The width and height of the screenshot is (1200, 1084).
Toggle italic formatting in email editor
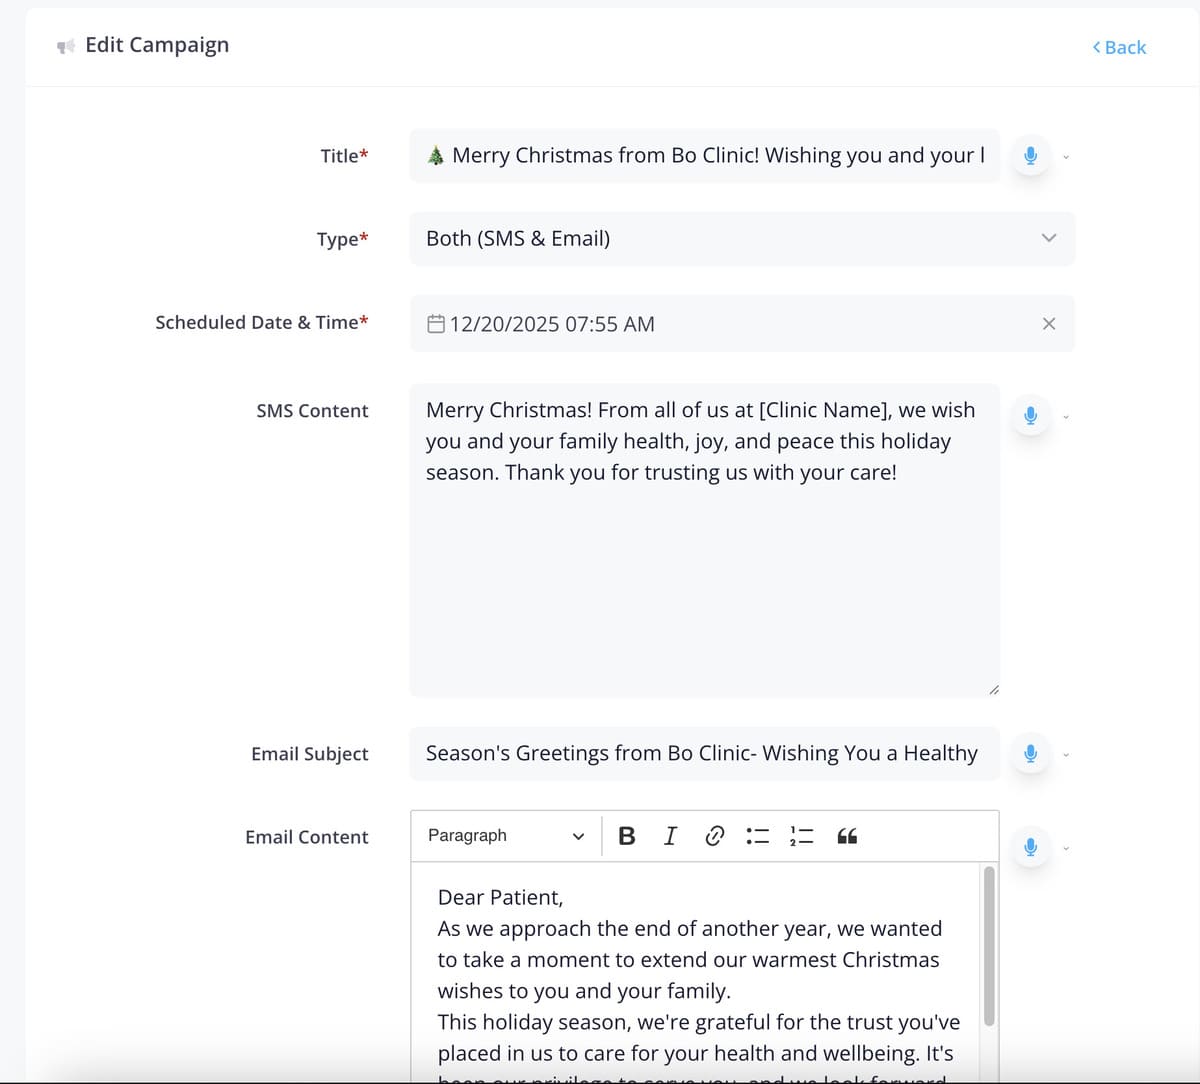(x=670, y=836)
